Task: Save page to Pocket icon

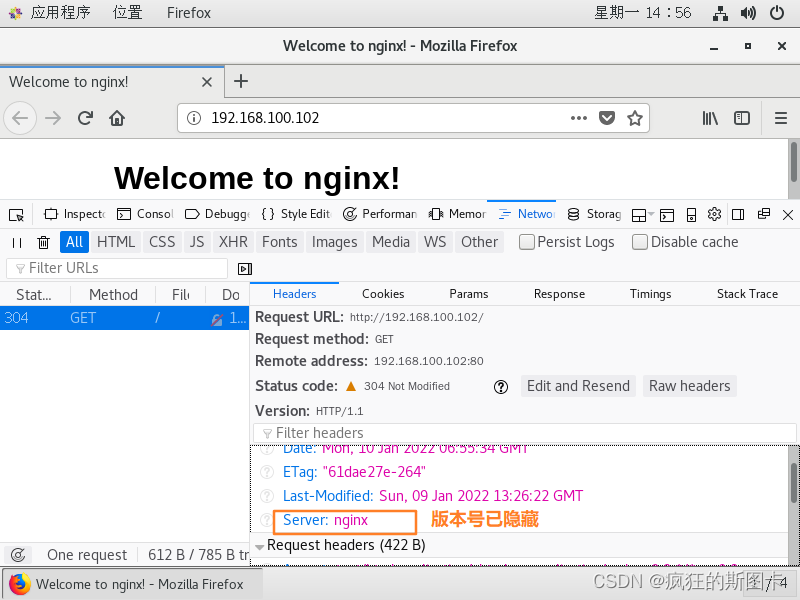Action: [607, 118]
